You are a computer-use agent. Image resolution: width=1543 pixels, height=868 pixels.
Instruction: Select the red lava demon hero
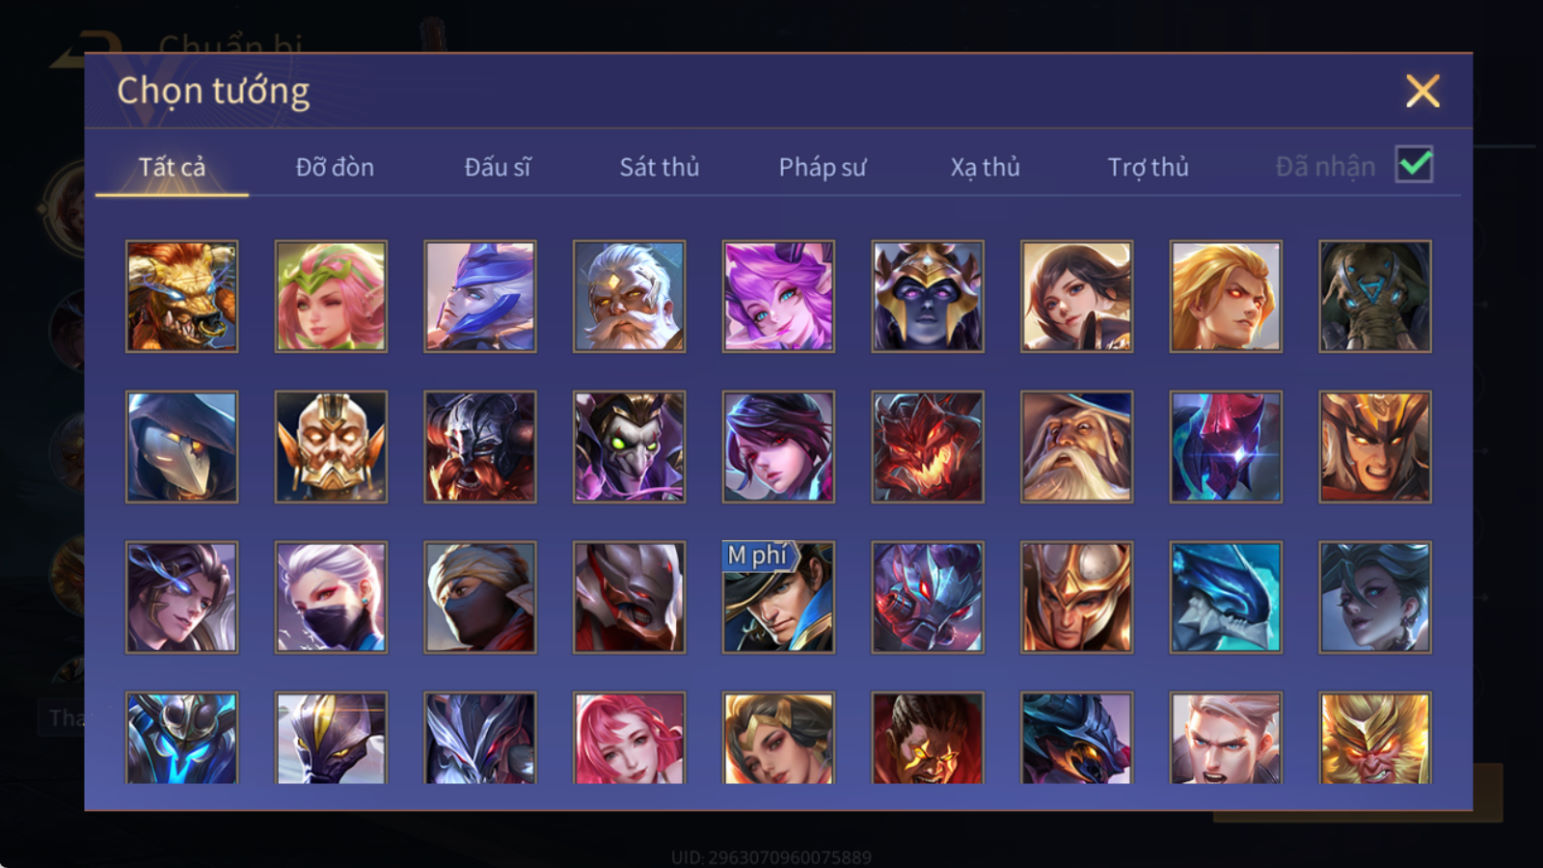(927, 447)
